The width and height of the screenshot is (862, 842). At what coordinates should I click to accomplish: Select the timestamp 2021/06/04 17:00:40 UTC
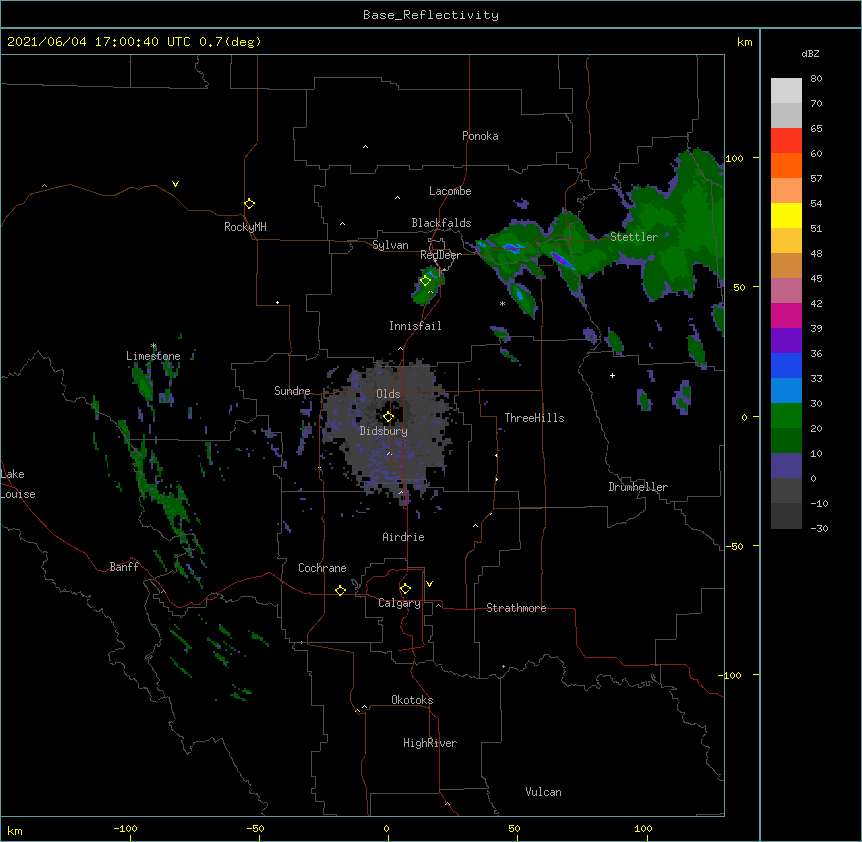click(x=99, y=42)
